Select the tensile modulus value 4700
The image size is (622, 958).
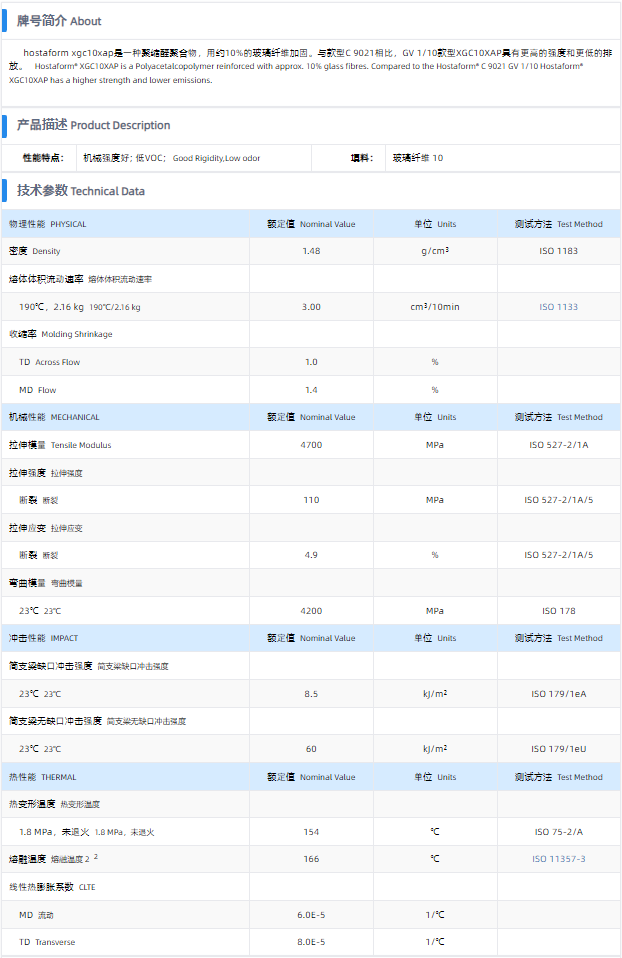pyautogui.click(x=311, y=445)
